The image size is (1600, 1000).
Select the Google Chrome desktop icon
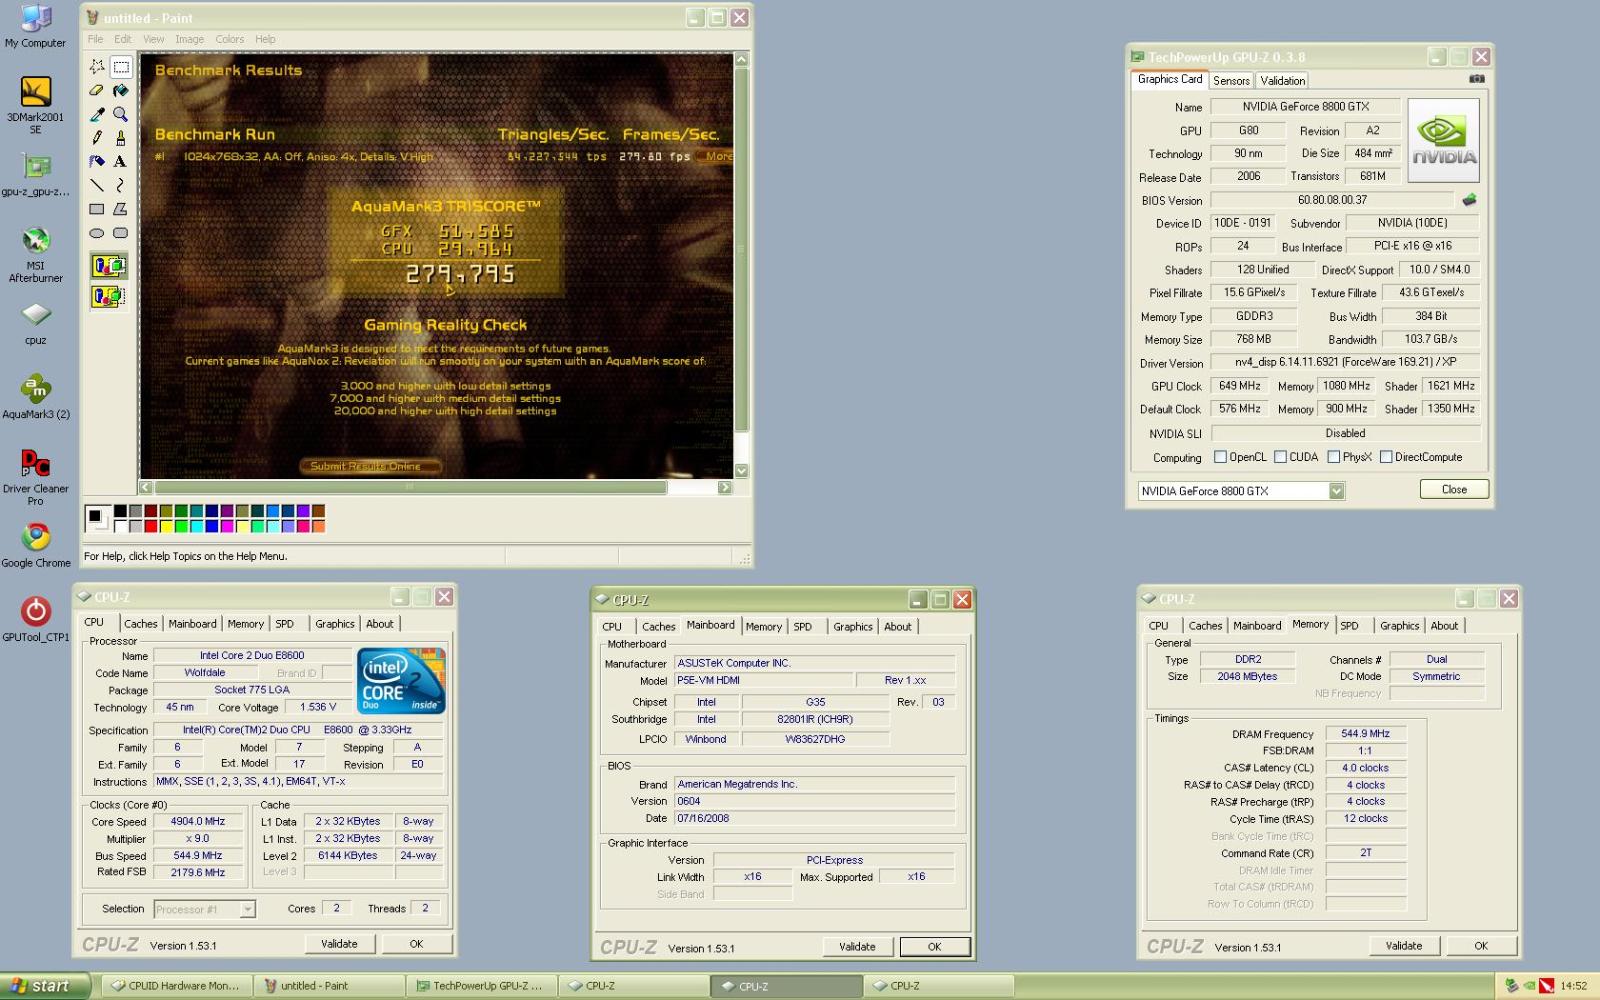click(x=36, y=546)
